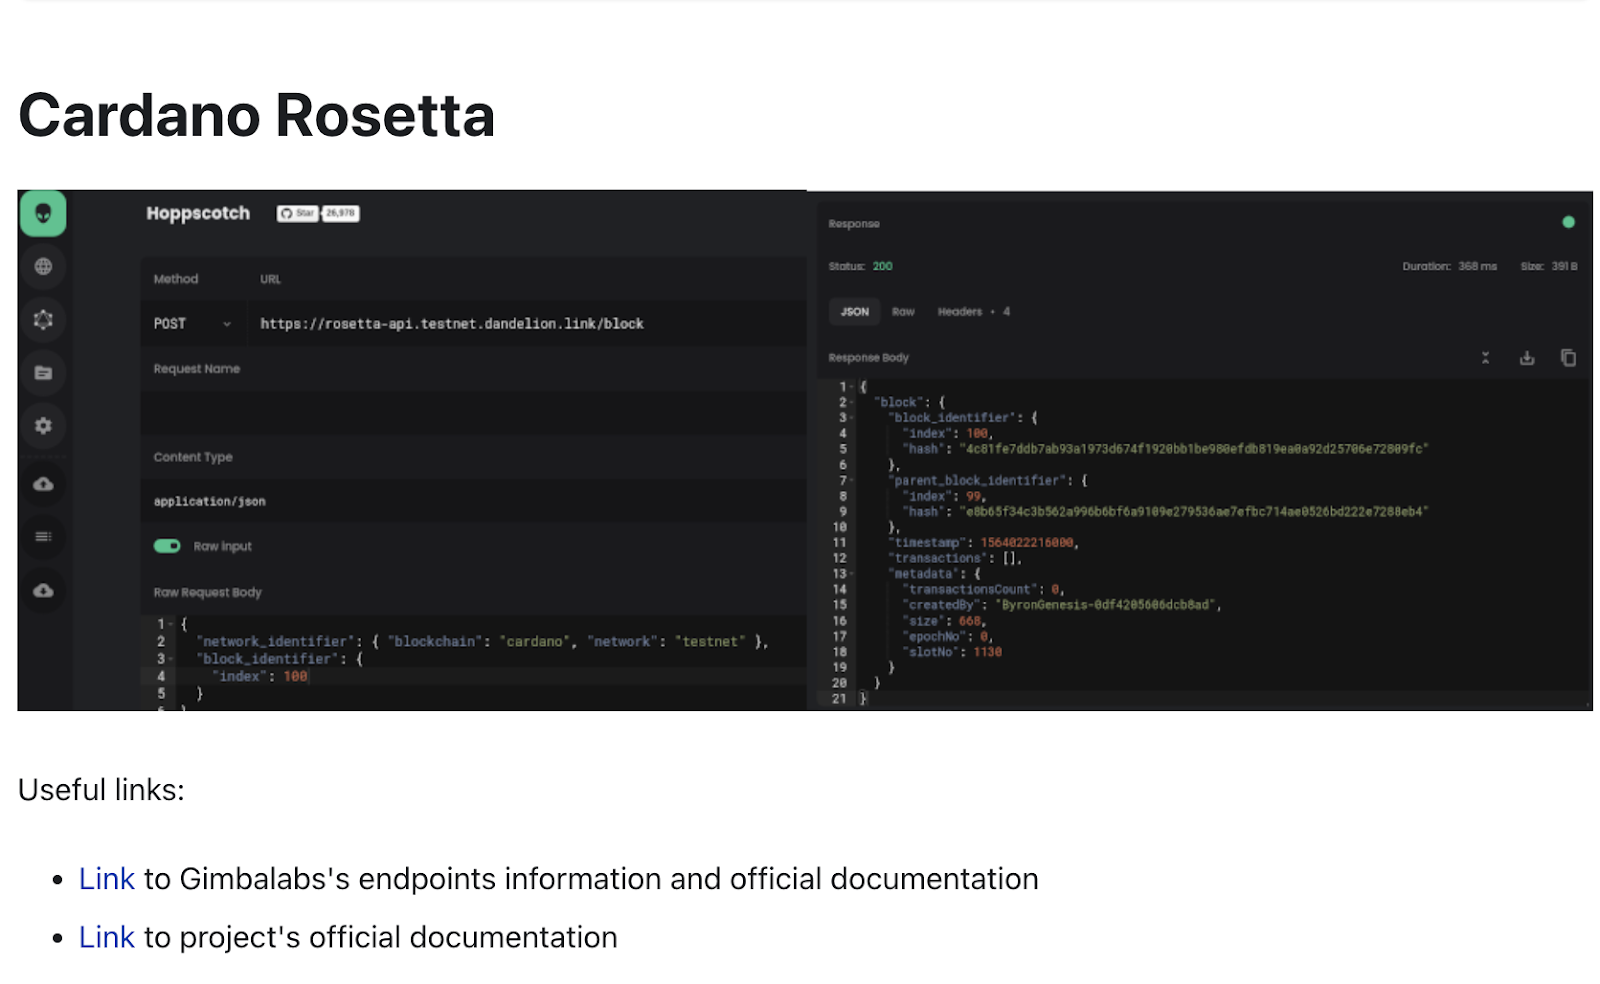
Task: Open the GraphQL sidebar icon
Action: [43, 320]
